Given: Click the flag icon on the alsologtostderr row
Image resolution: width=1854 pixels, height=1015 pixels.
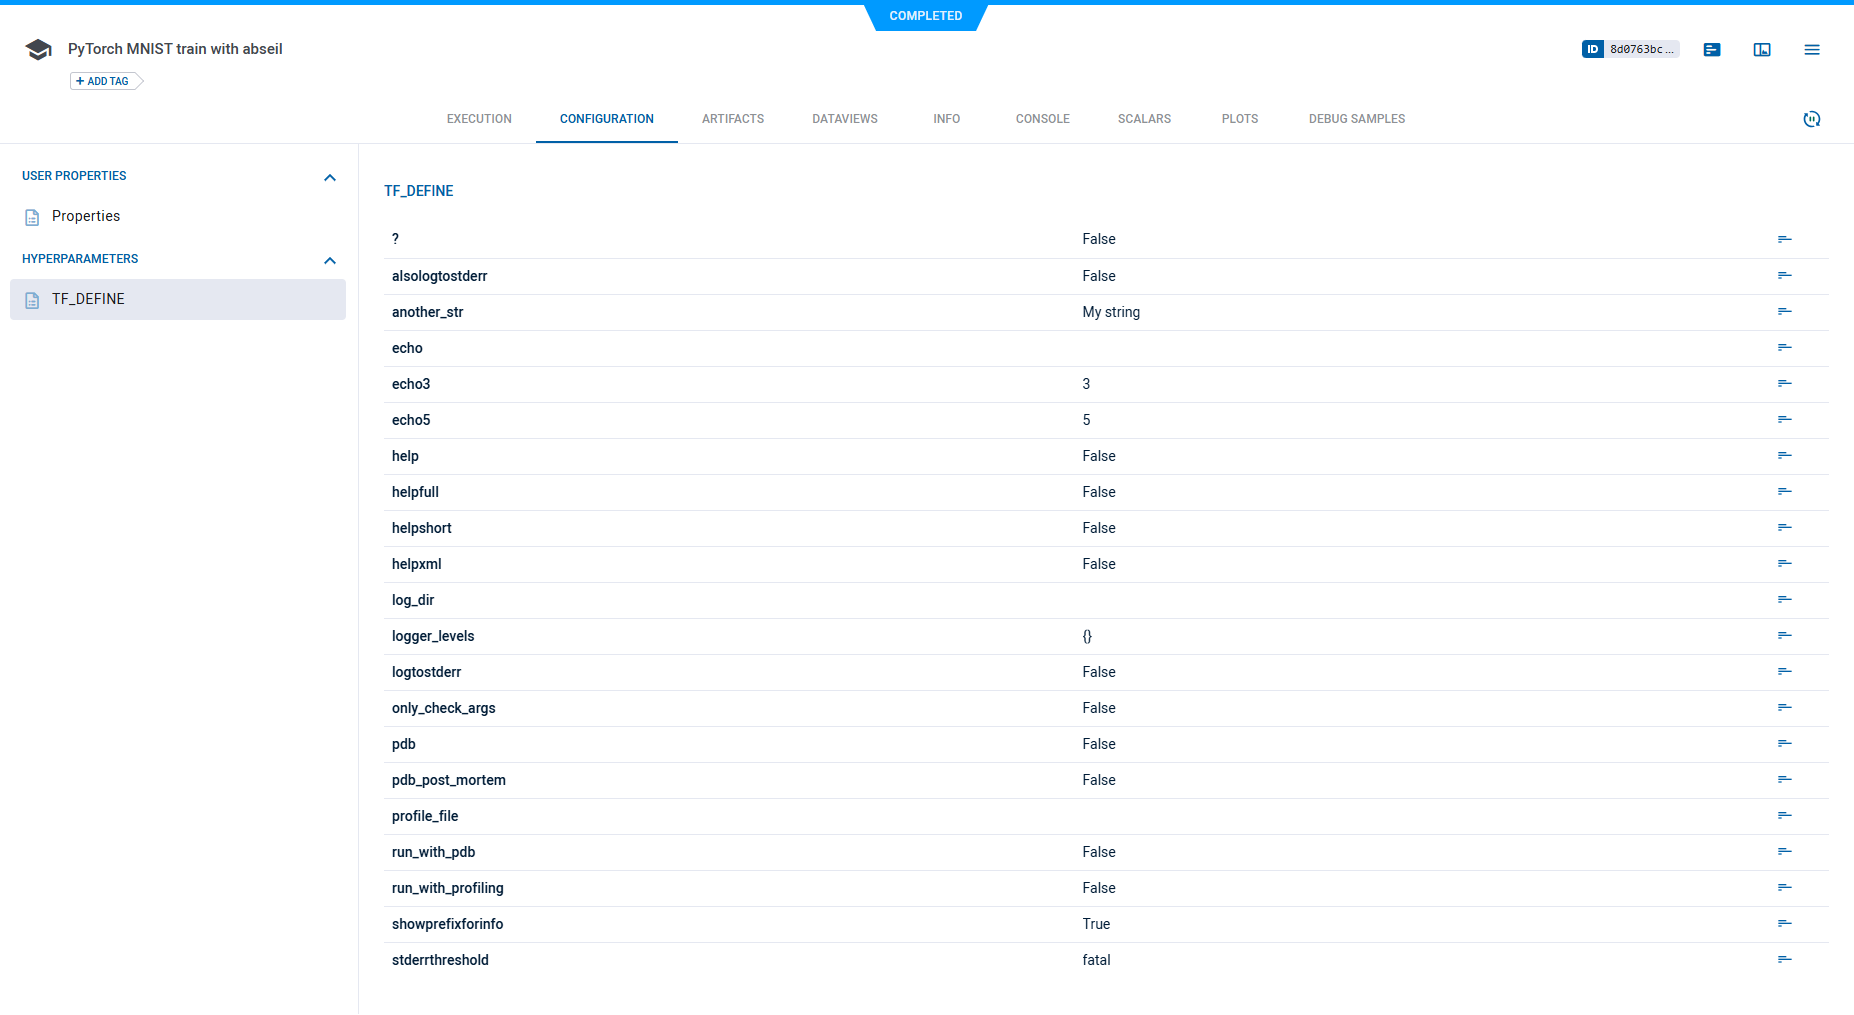Looking at the screenshot, I should [x=1785, y=275].
